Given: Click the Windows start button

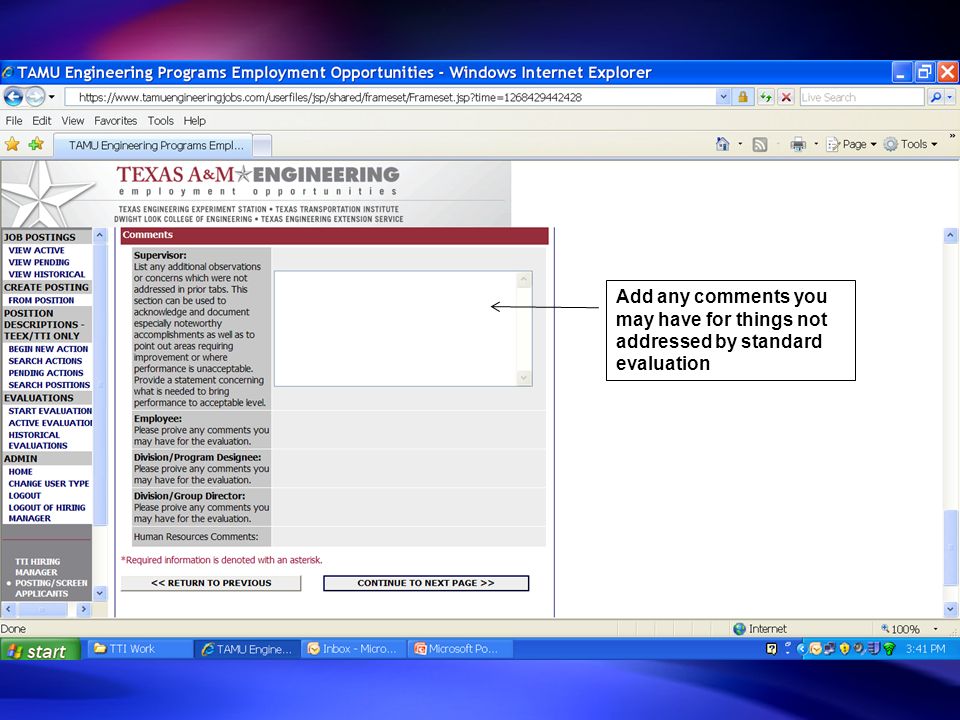Looking at the screenshot, I should 40,650.
